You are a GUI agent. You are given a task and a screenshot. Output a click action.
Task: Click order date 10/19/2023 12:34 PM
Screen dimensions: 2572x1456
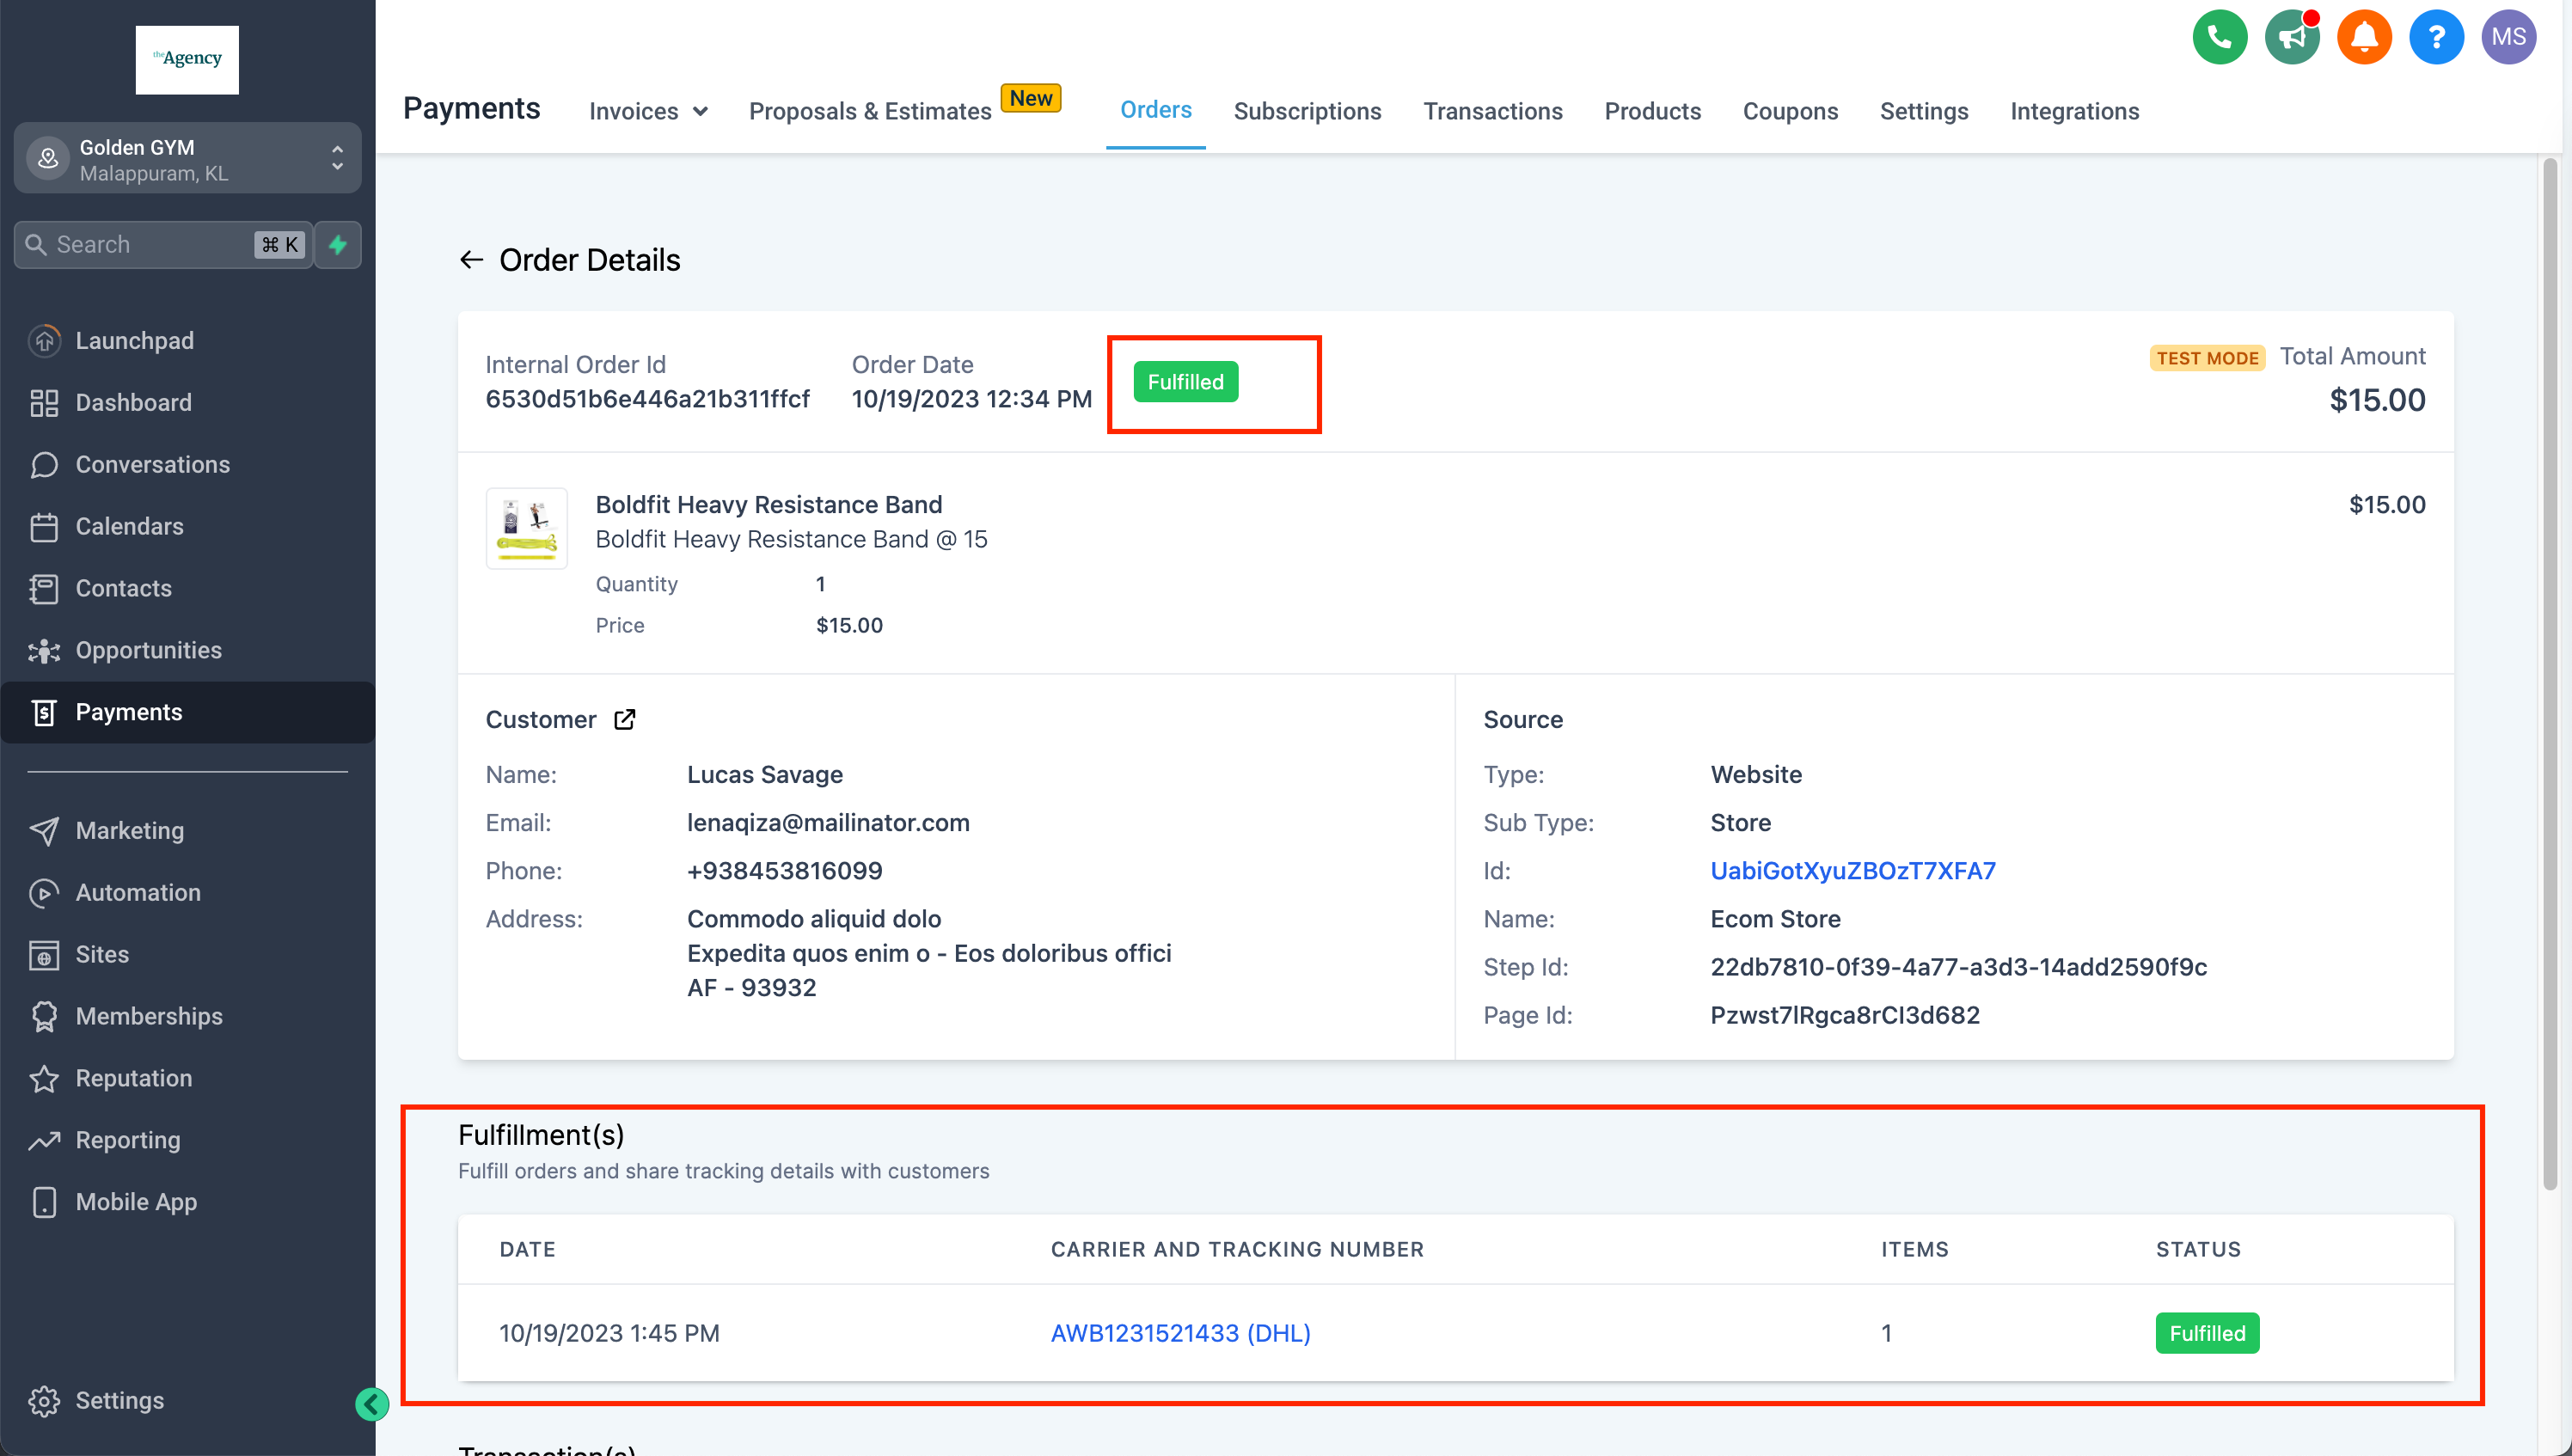coord(971,399)
